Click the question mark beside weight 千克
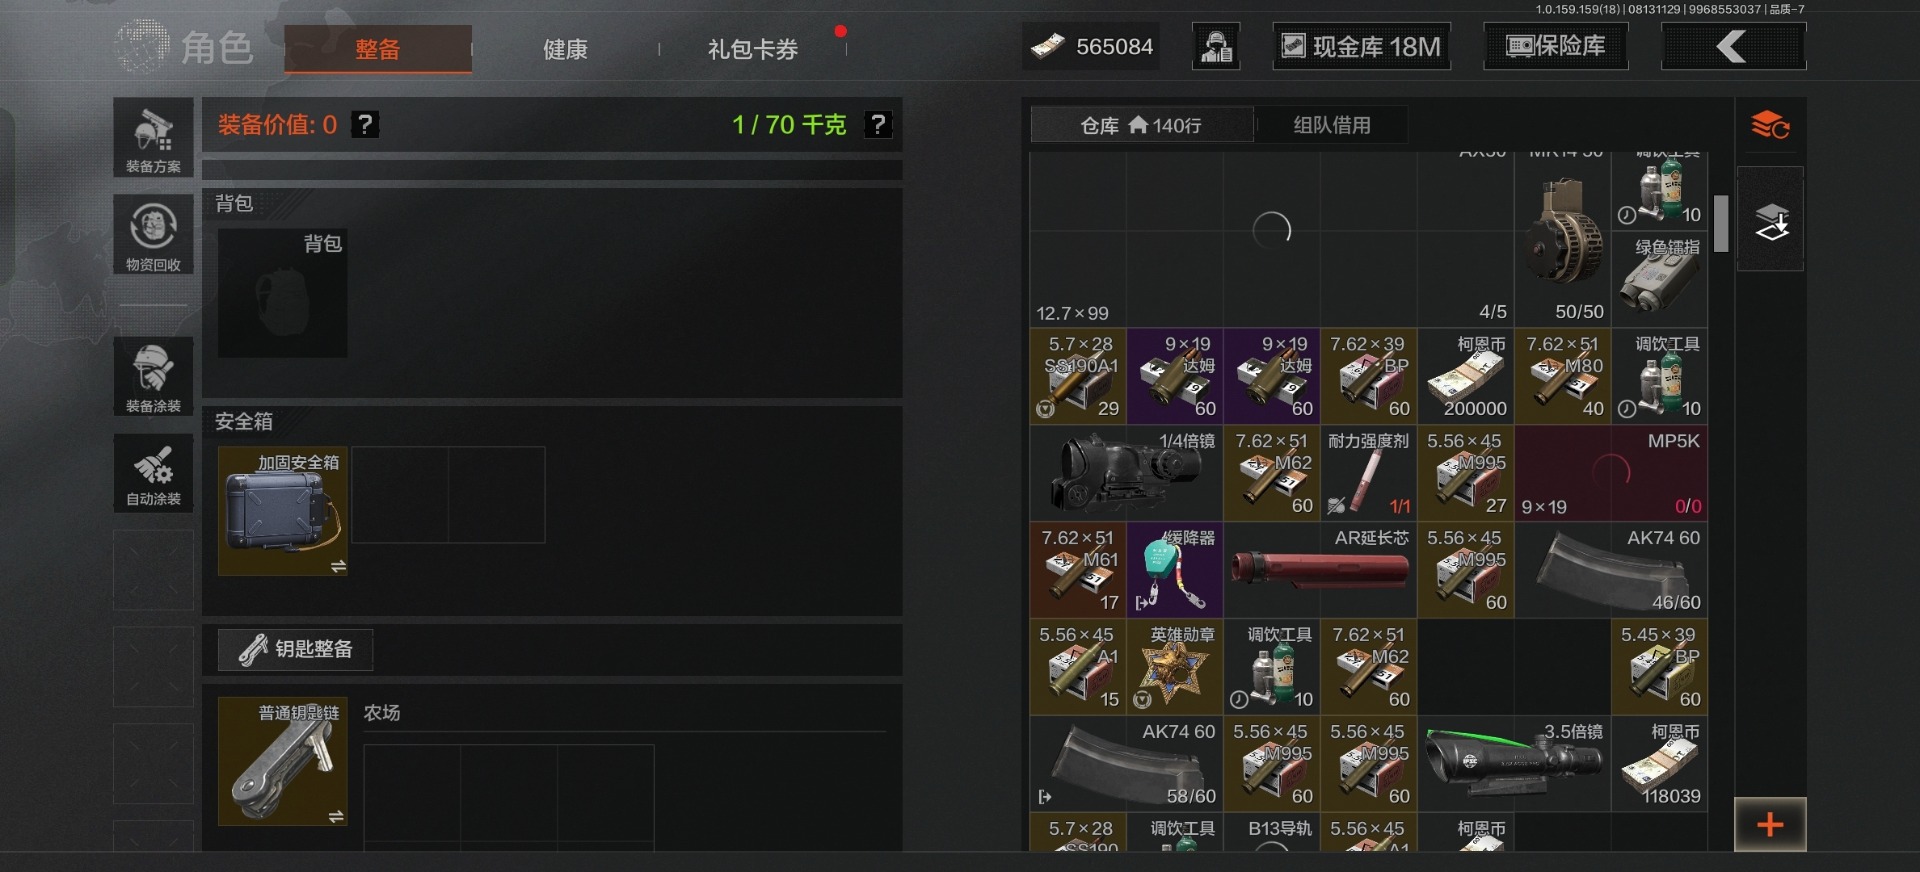The width and height of the screenshot is (1920, 872). click(878, 125)
